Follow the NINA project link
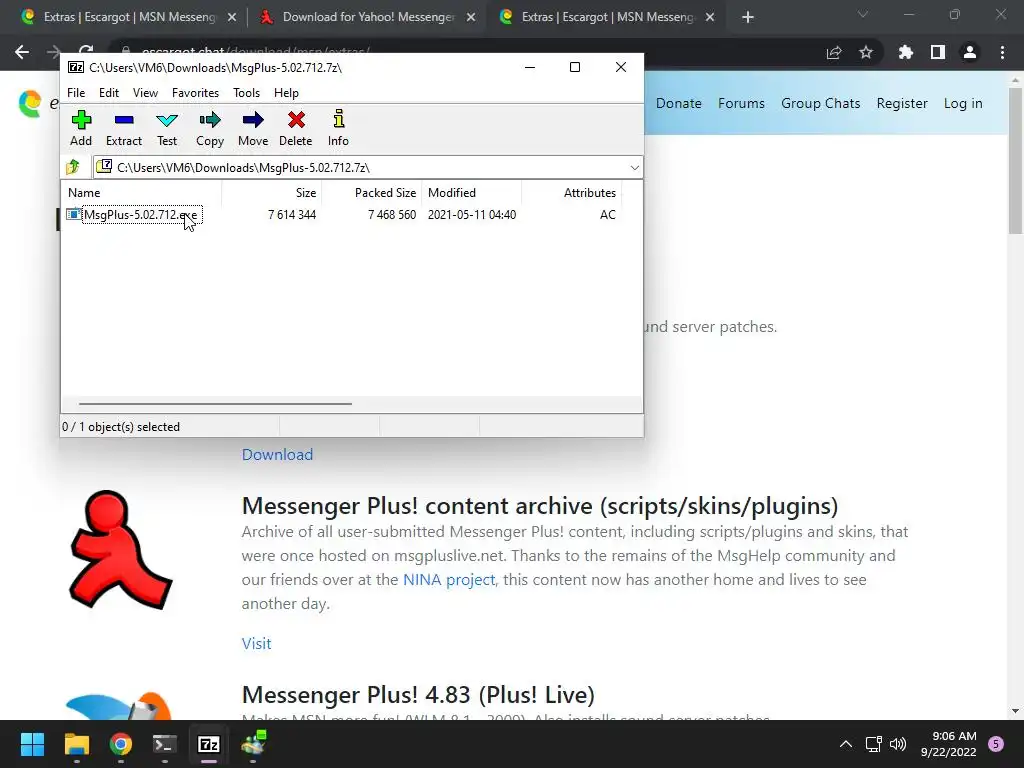The image size is (1024, 768). pos(449,580)
